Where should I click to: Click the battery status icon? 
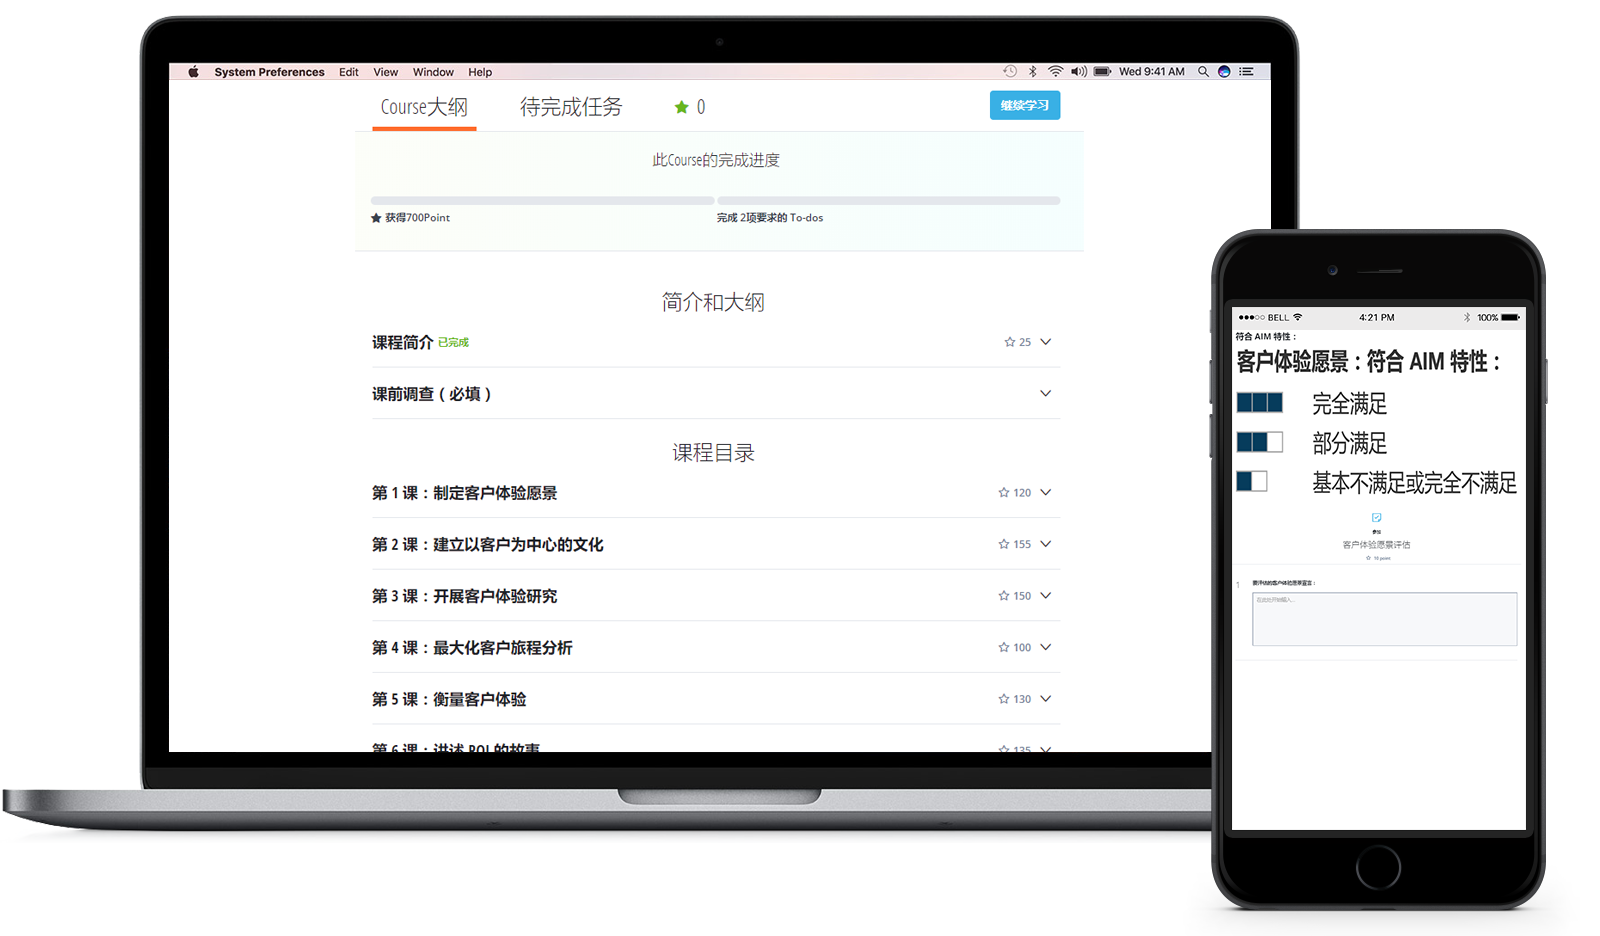coord(1102,72)
